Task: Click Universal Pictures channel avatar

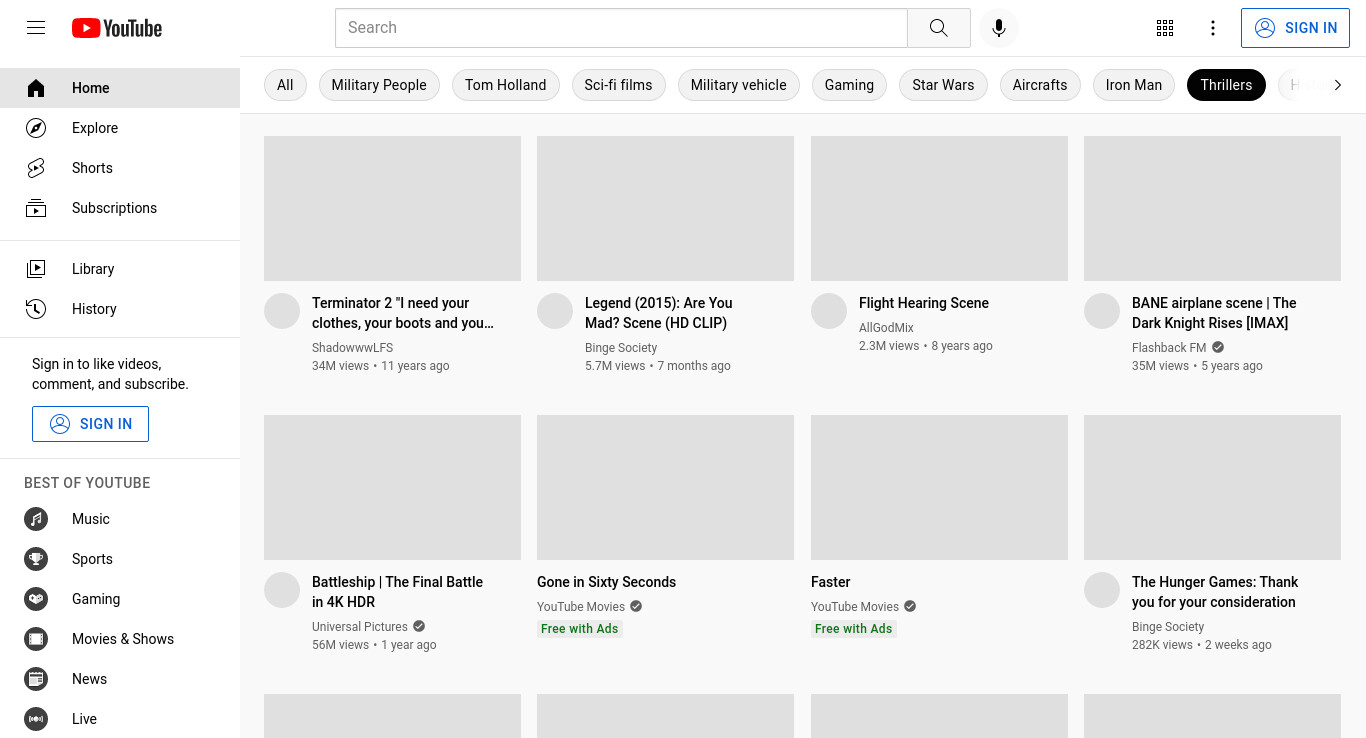Action: point(282,590)
